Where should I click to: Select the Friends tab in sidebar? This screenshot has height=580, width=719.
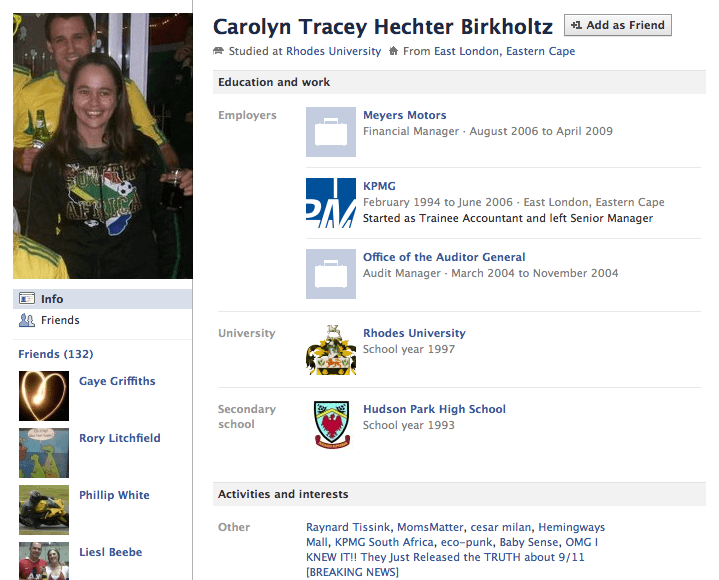[102, 320]
